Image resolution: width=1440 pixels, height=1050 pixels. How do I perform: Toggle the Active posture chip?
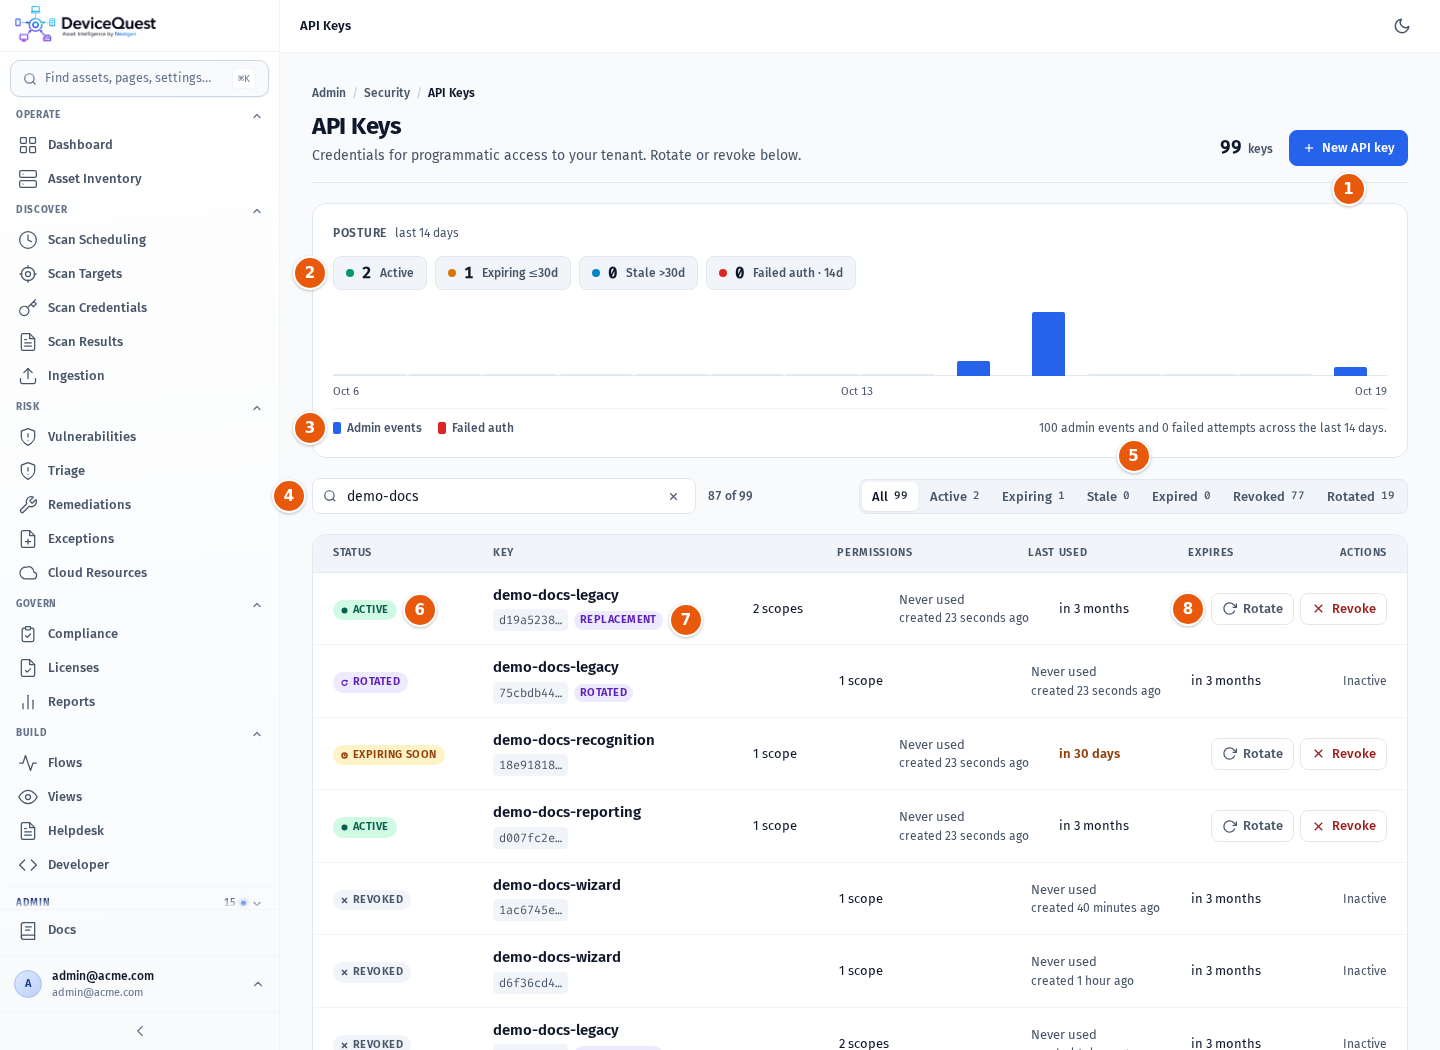[380, 273]
